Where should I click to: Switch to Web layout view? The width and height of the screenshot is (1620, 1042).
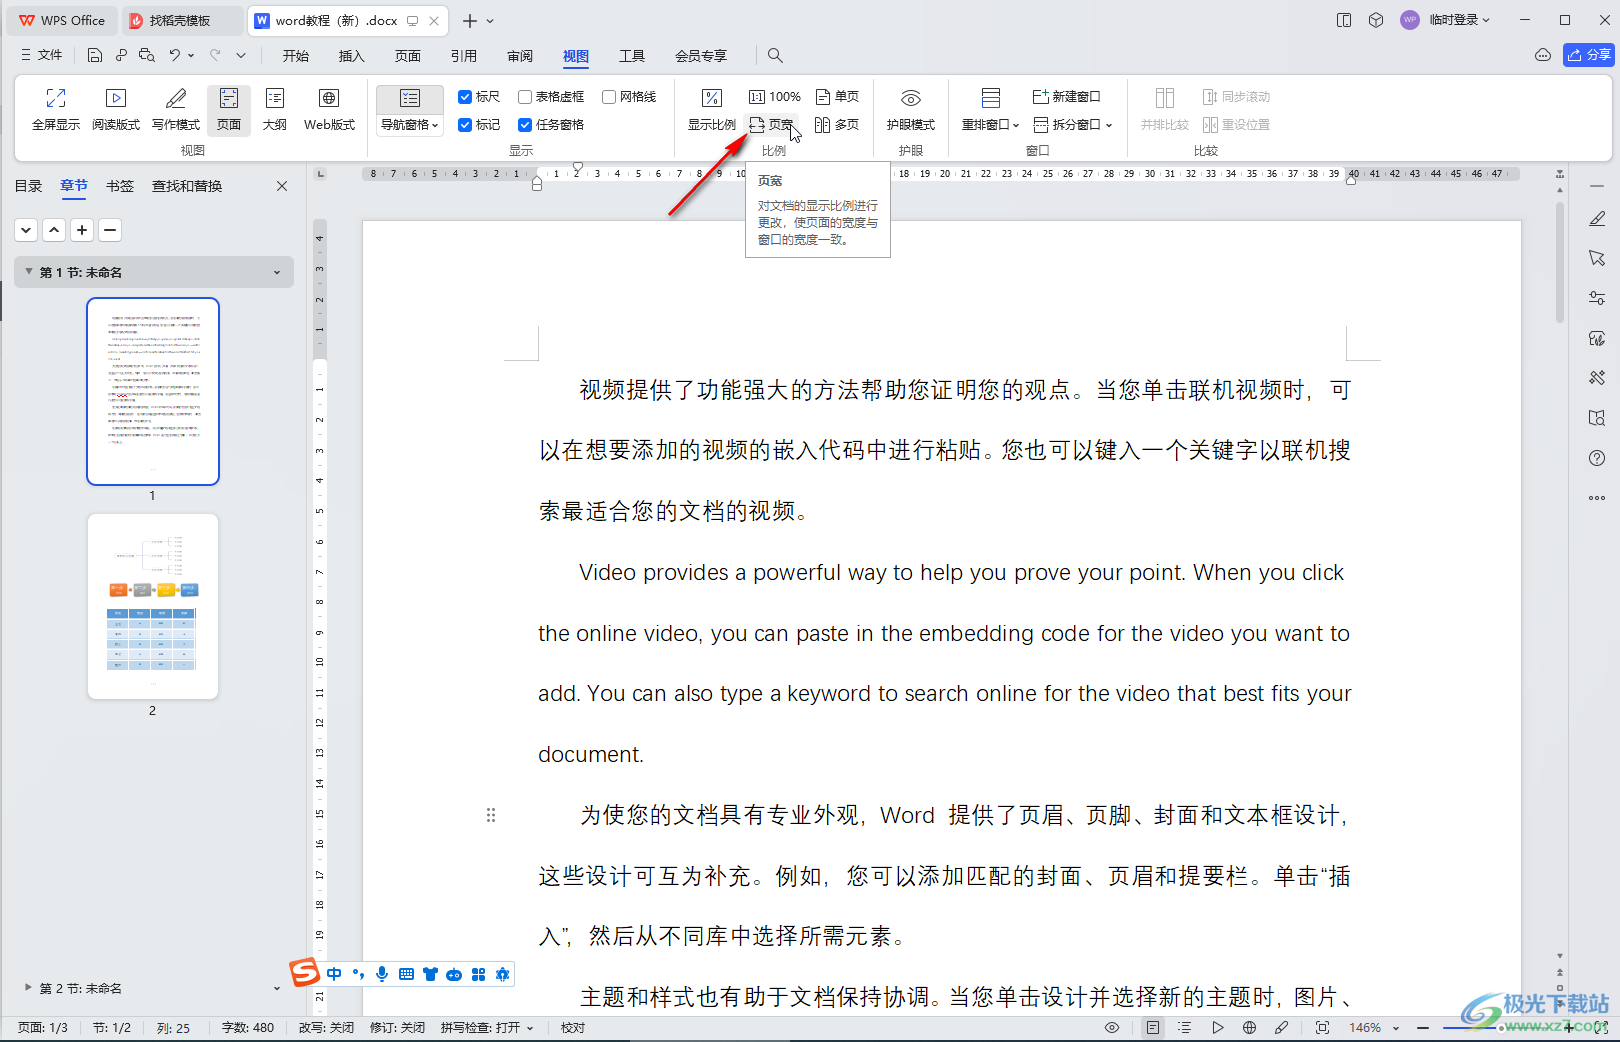coord(330,109)
